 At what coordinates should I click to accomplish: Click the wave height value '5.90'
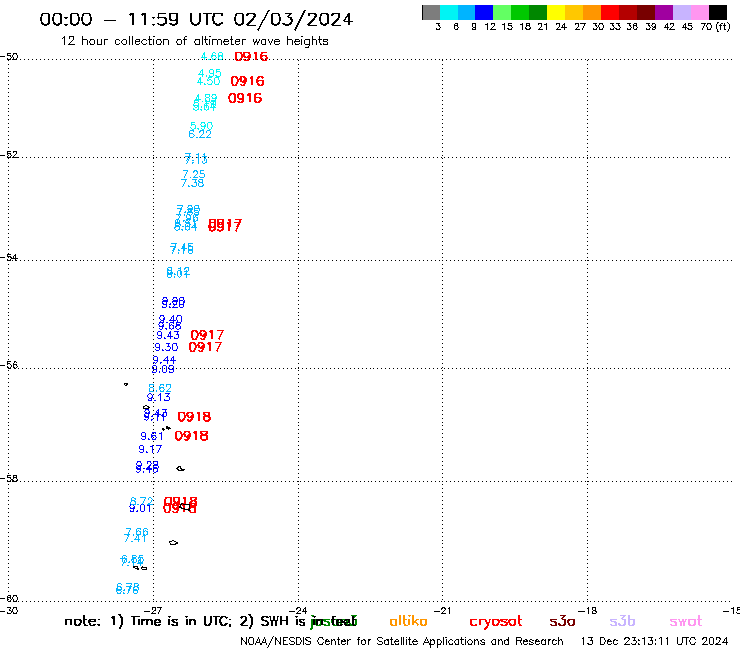202,126
